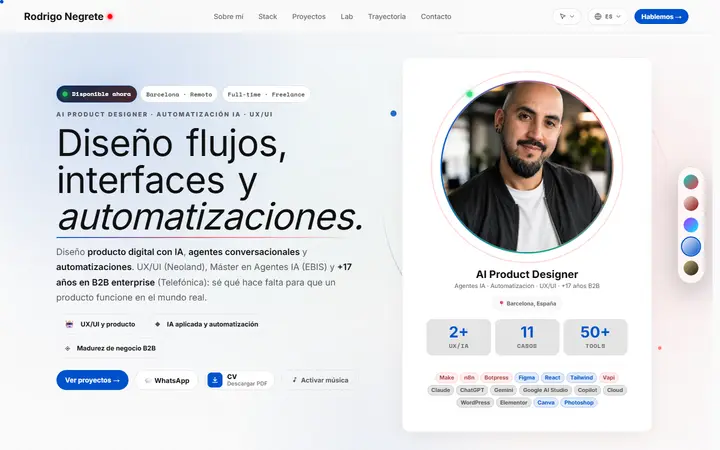This screenshot has height=450, width=720.
Task: Choose the olive brown theme swatch
Action: click(x=691, y=268)
